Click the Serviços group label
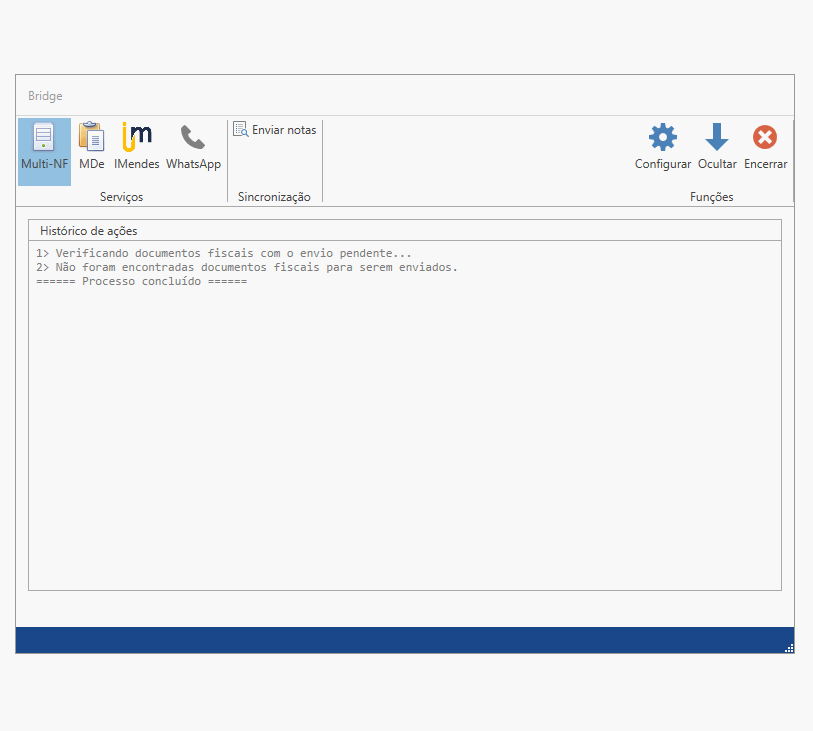Viewport: 813px width, 731px height. coord(121,197)
